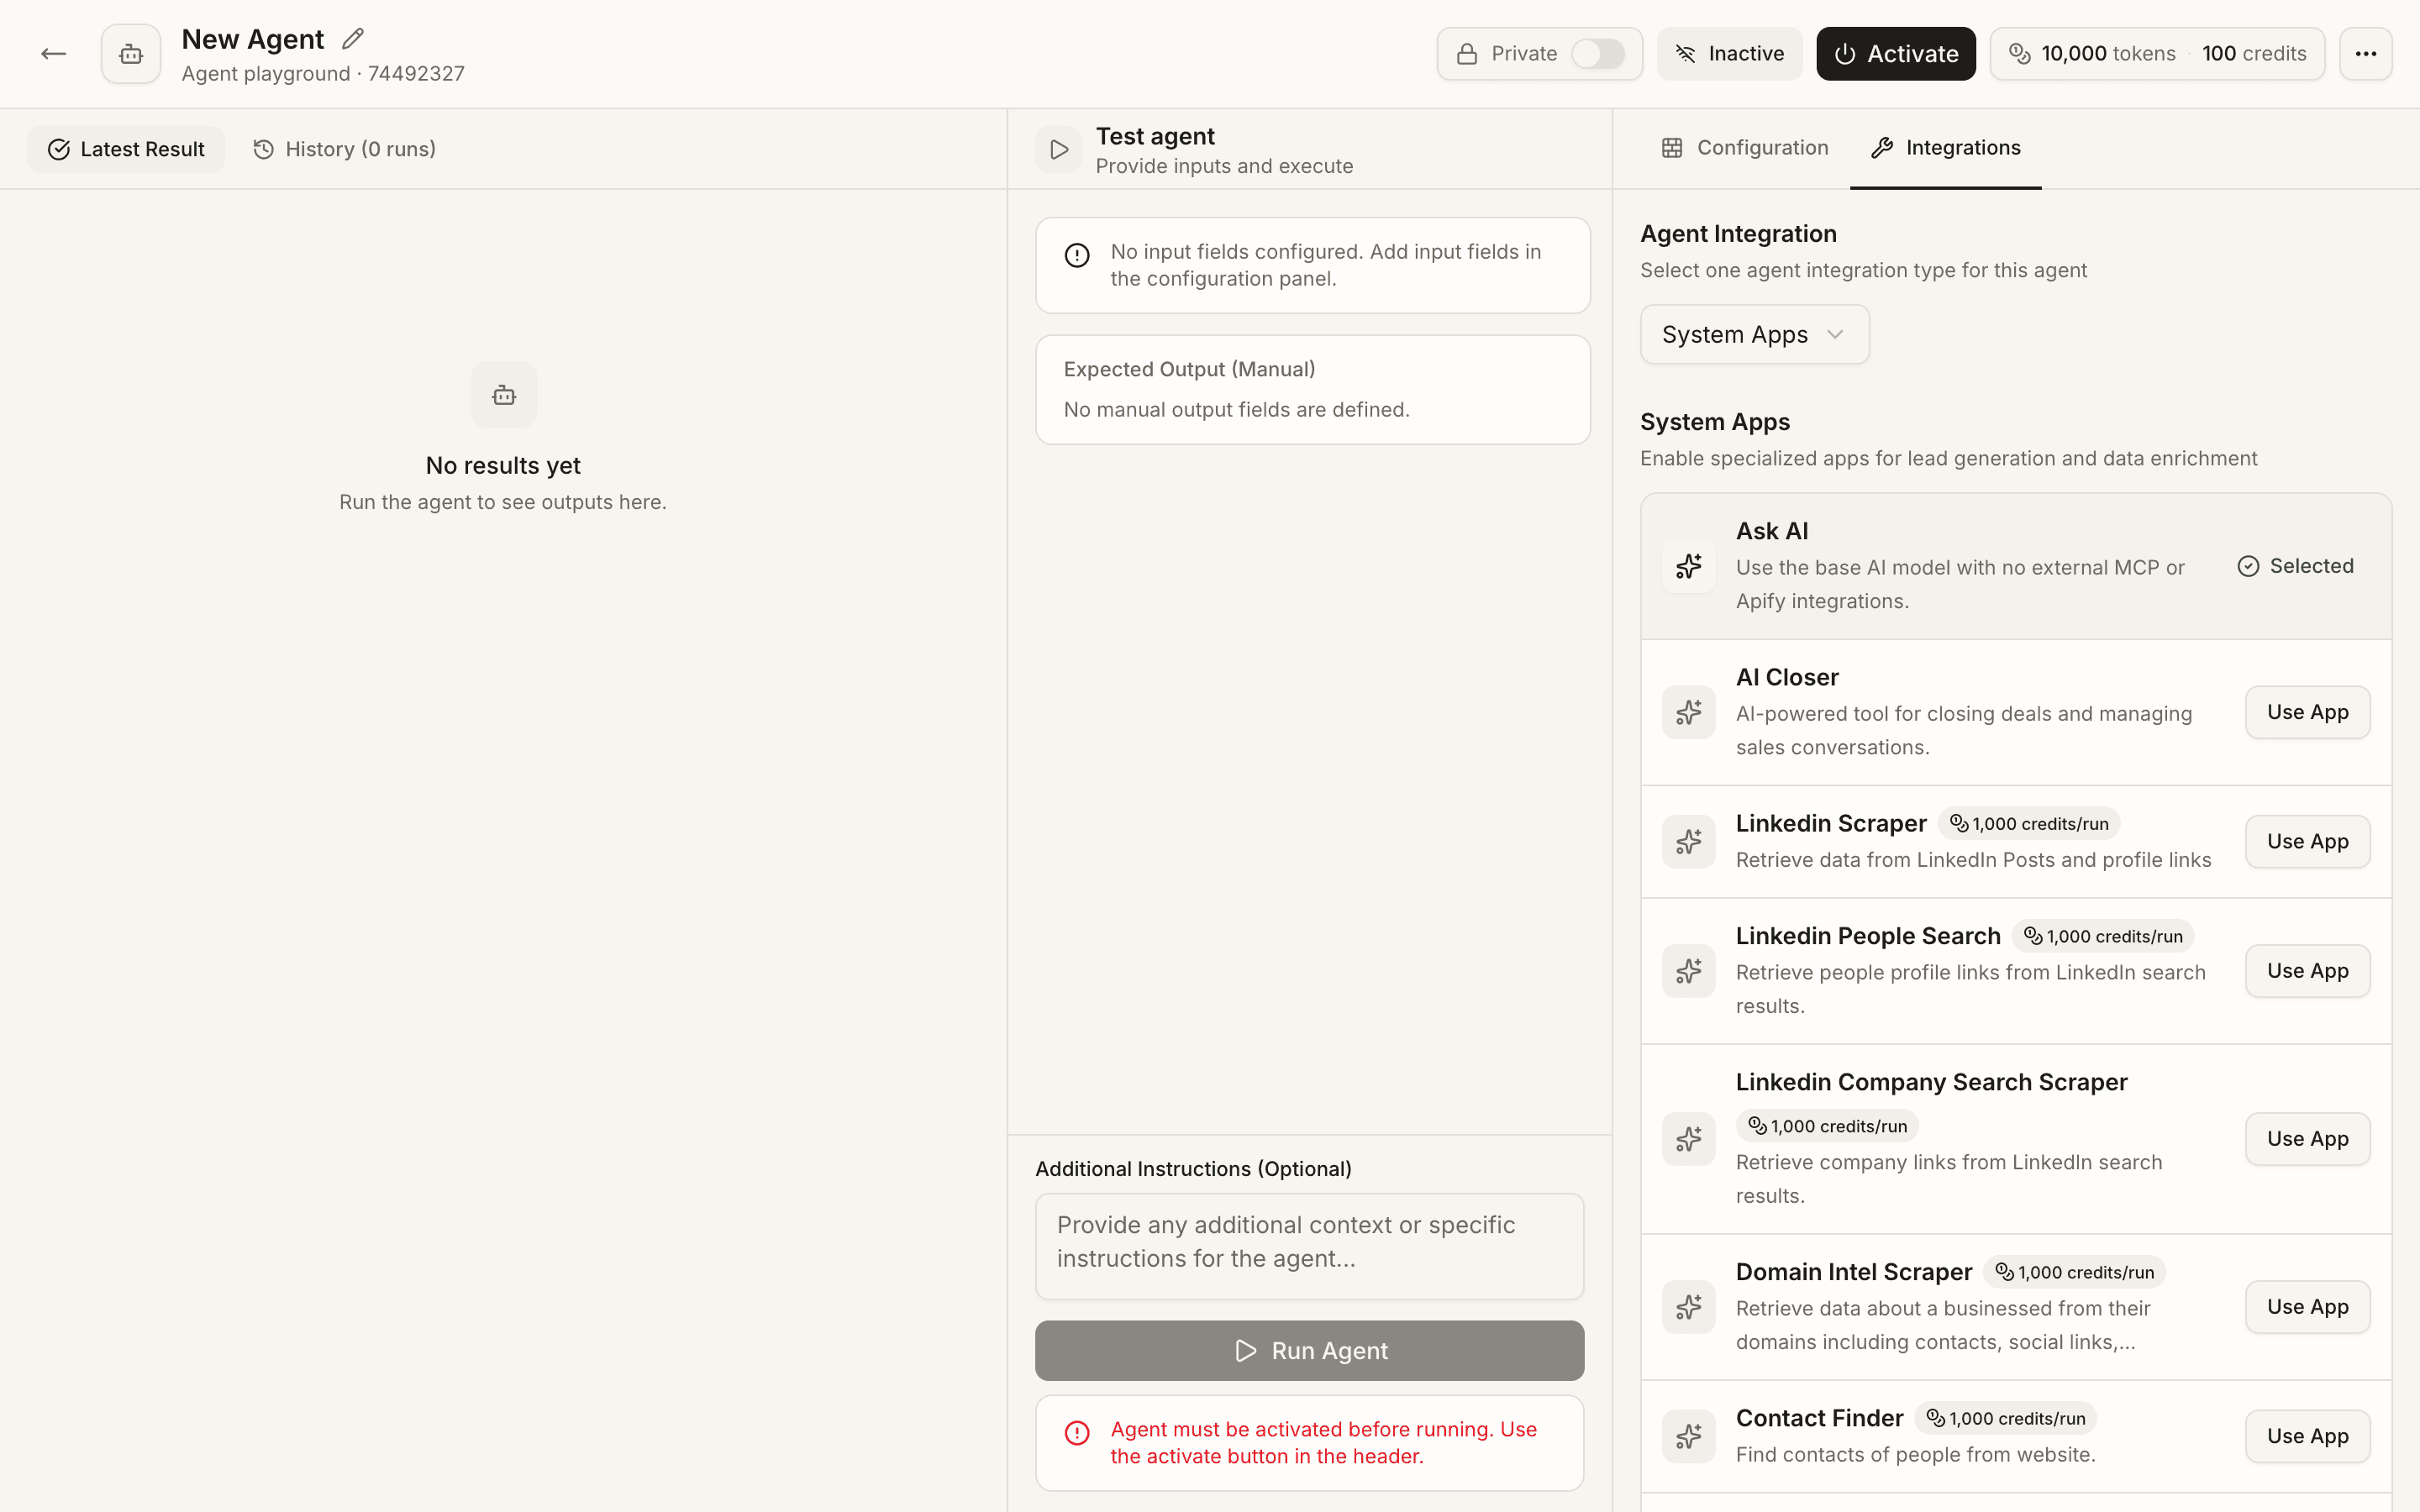Click the credits badge on Linkedin Scraper
This screenshot has width=2420, height=1512.
(2029, 823)
